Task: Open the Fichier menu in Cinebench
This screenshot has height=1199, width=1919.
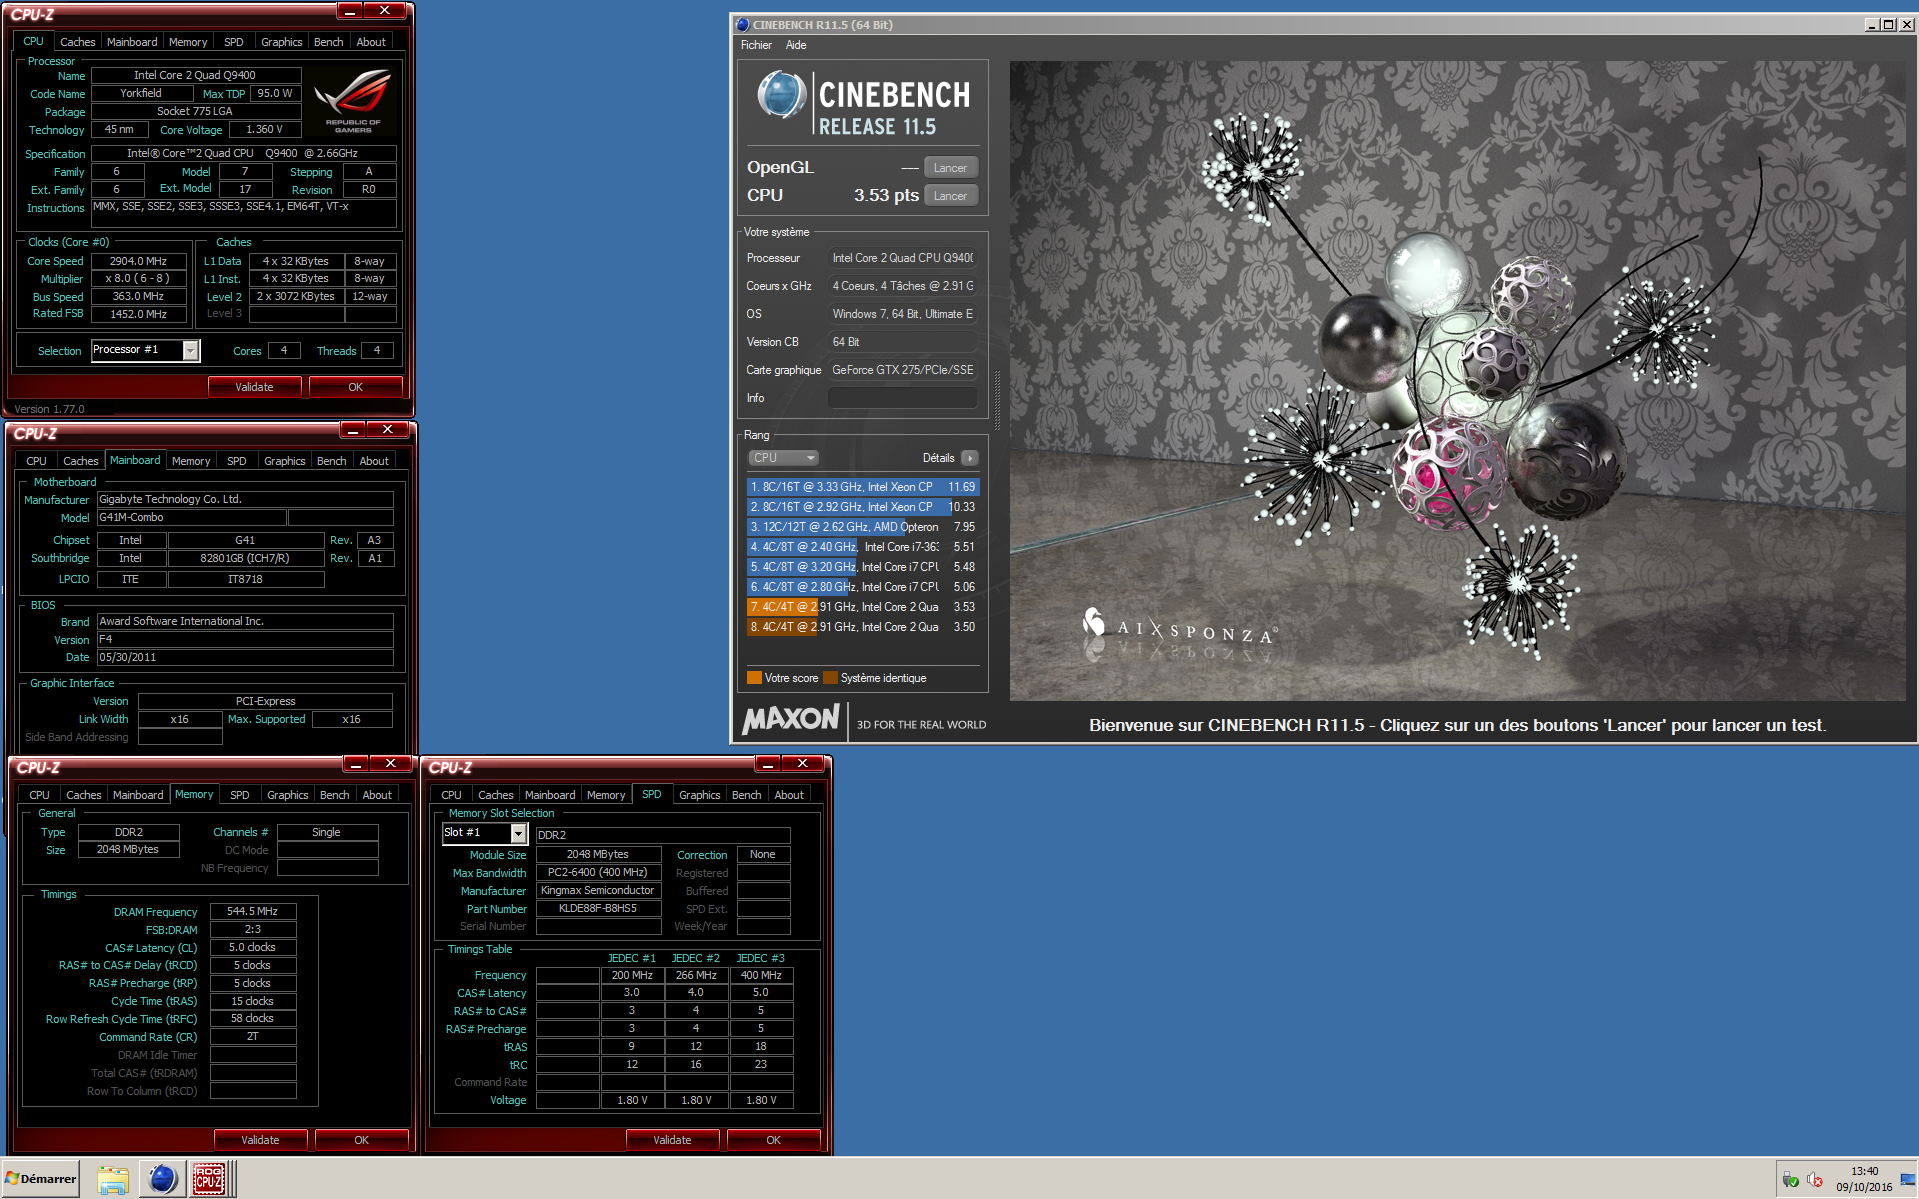Action: (x=756, y=45)
